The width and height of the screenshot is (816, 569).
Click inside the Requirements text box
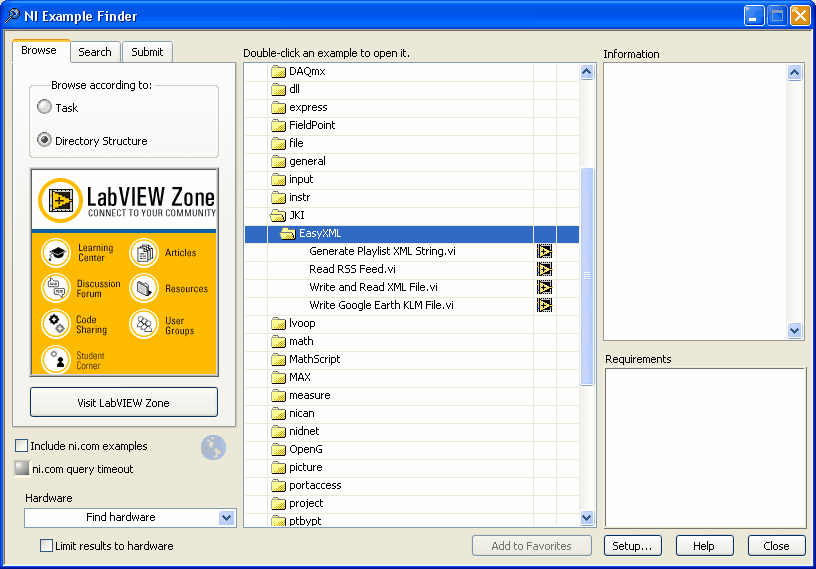[x=705, y=448]
